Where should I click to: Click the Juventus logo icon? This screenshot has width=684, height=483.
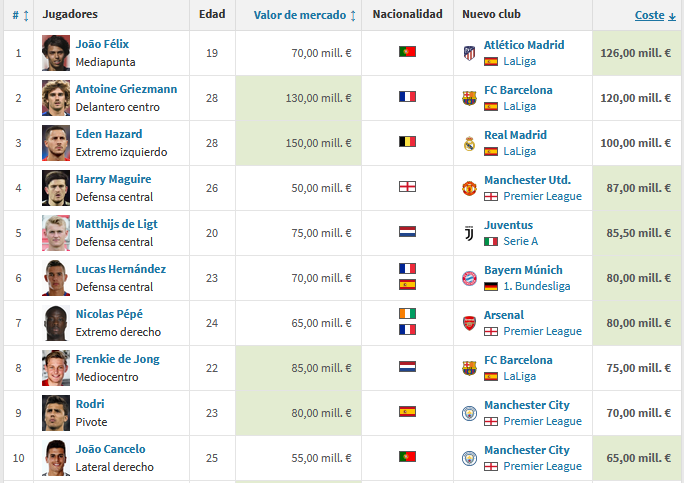pyautogui.click(x=469, y=233)
